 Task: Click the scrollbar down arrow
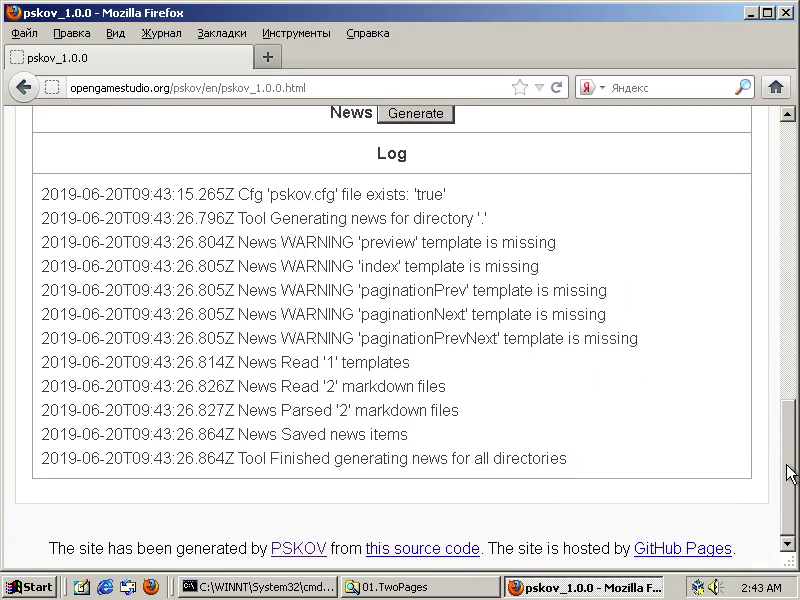tap(787, 543)
